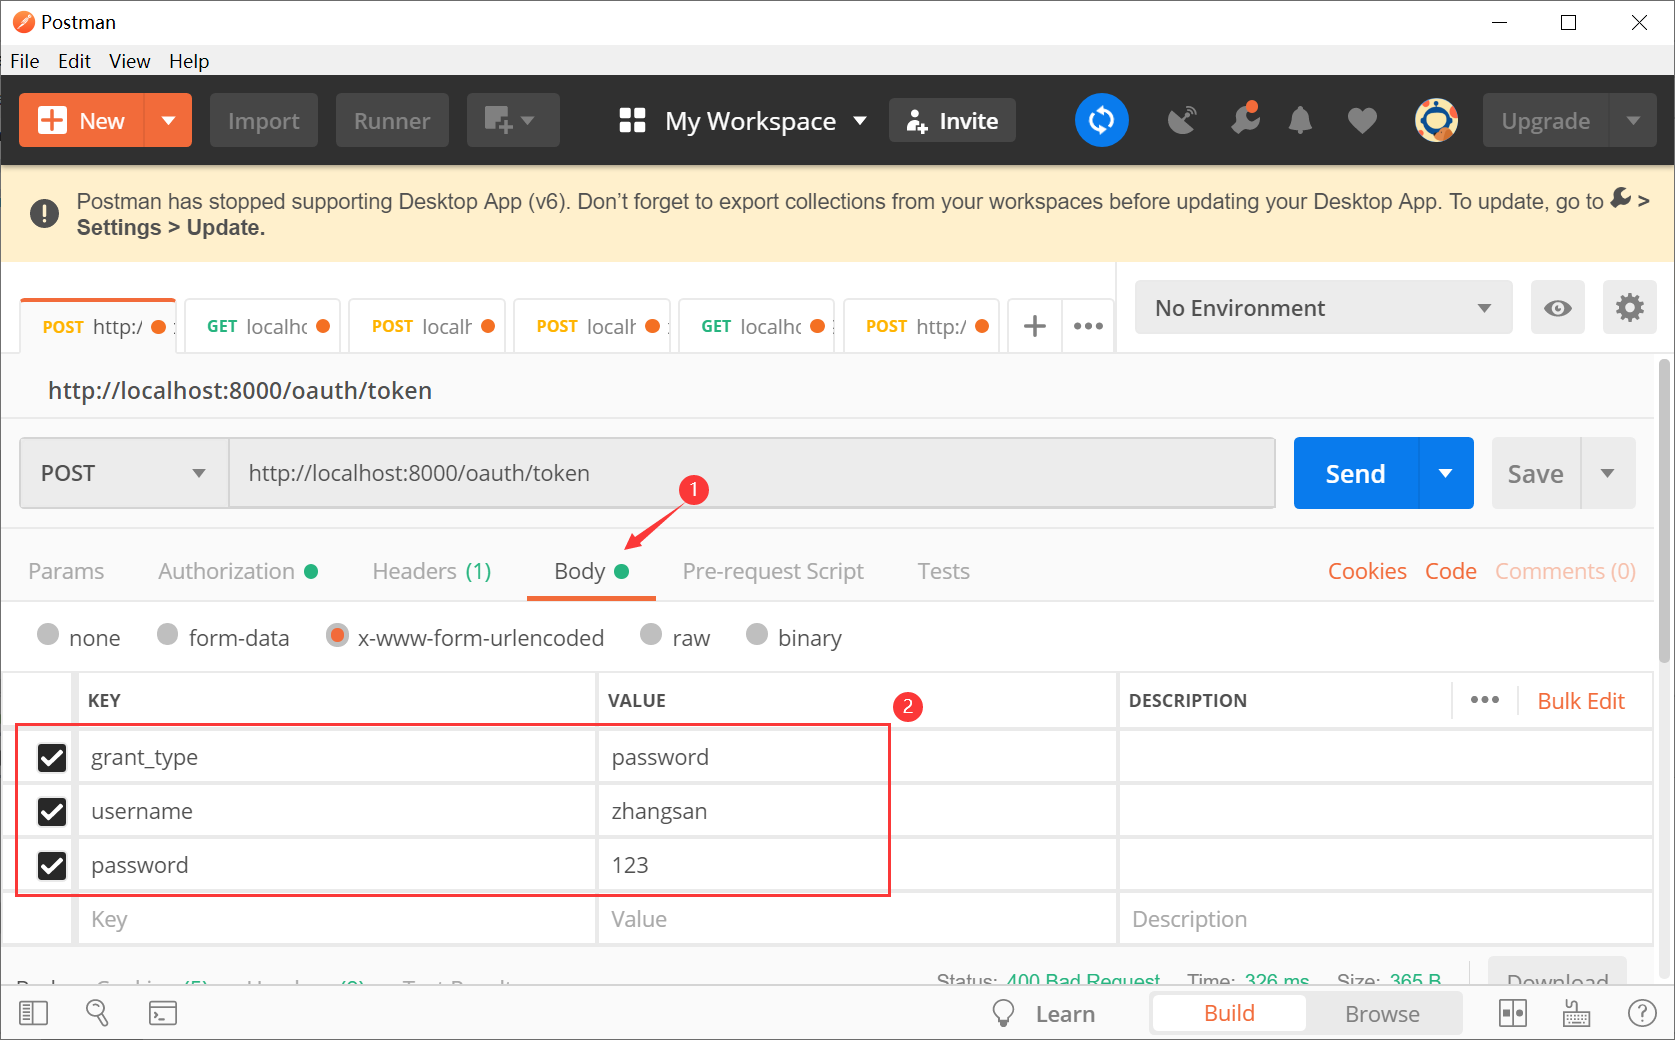Viewport: 1675px width, 1040px height.
Task: Add a new request tab with plus icon
Action: tap(1035, 326)
